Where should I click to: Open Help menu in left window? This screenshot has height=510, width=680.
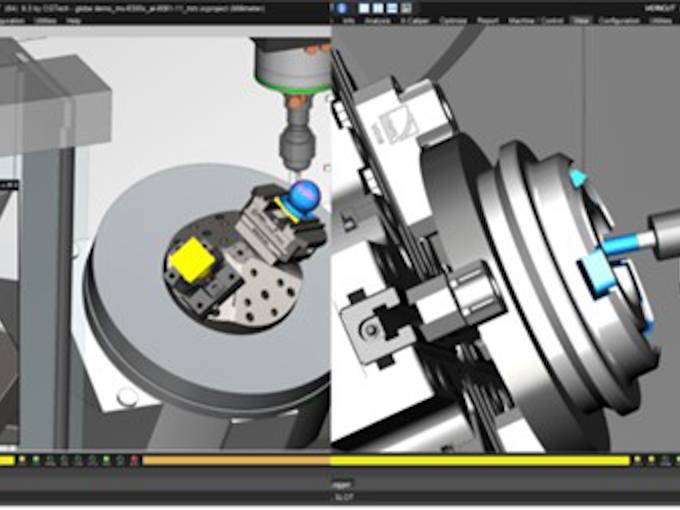click(x=74, y=19)
